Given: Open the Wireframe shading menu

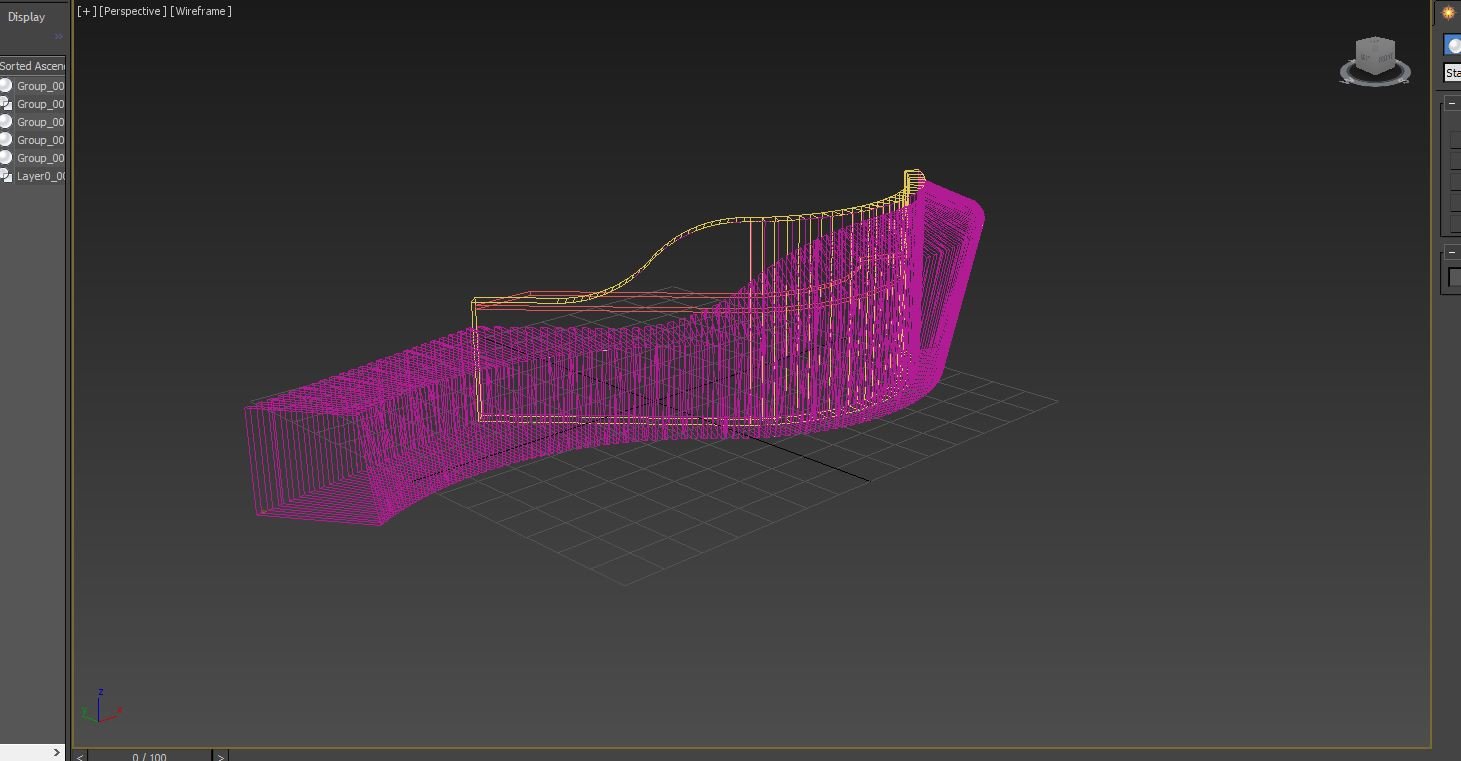Looking at the screenshot, I should tap(199, 11).
